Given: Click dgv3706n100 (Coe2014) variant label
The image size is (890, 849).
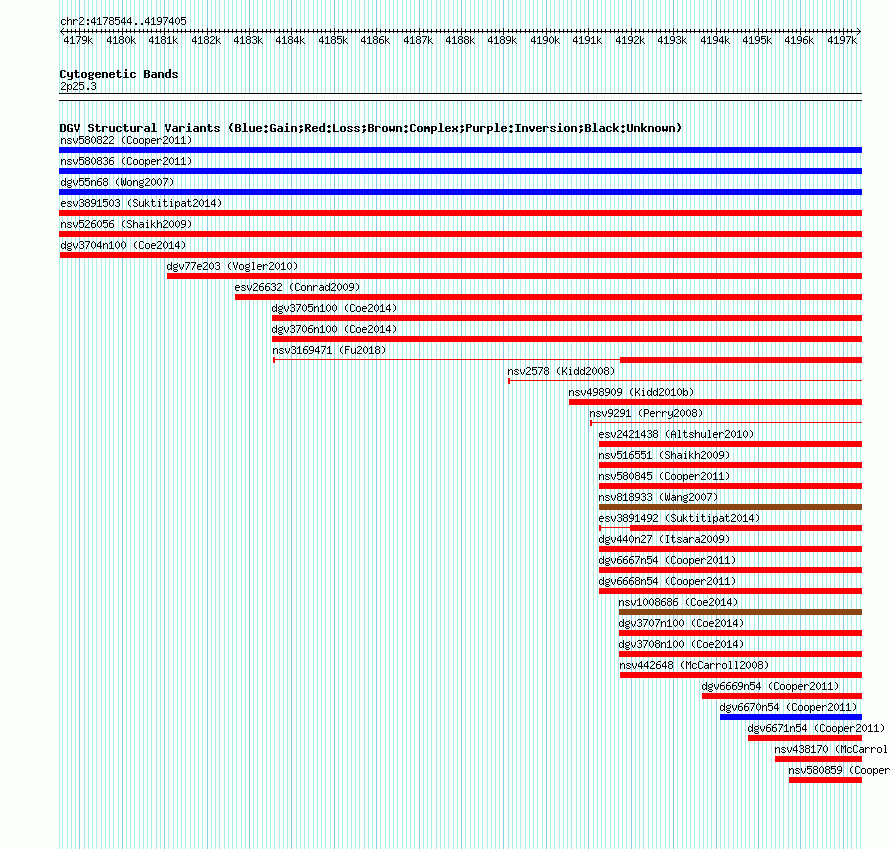Looking at the screenshot, I should [x=334, y=329].
